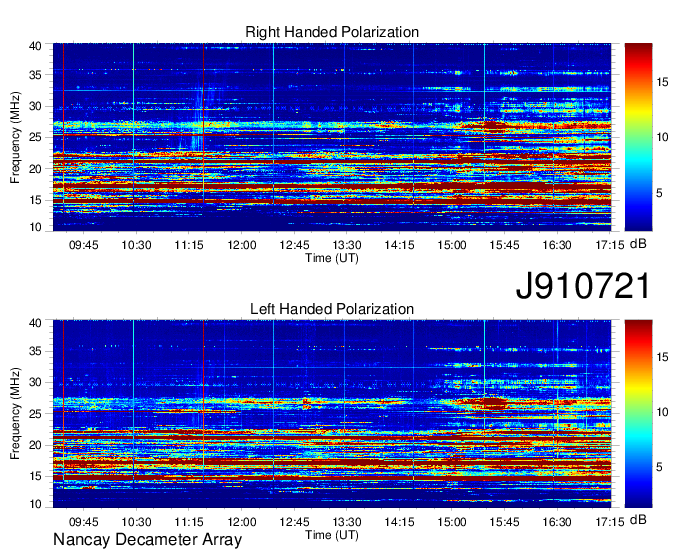The image size is (680, 552).
Task: Click 20 MHz tick on Left Handed frequency axis
Action: [x=35, y=445]
